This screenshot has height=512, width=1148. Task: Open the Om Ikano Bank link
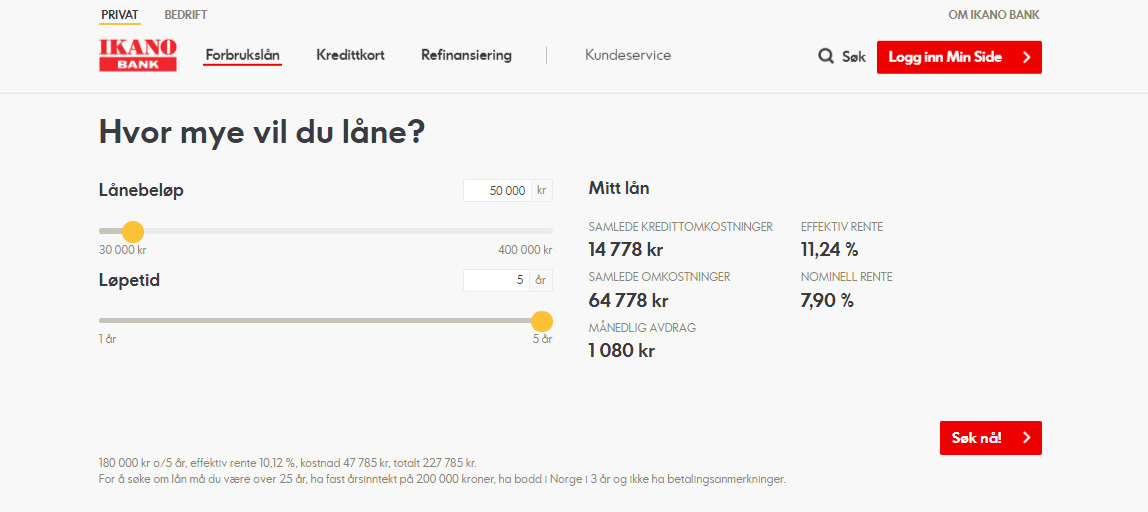click(994, 15)
